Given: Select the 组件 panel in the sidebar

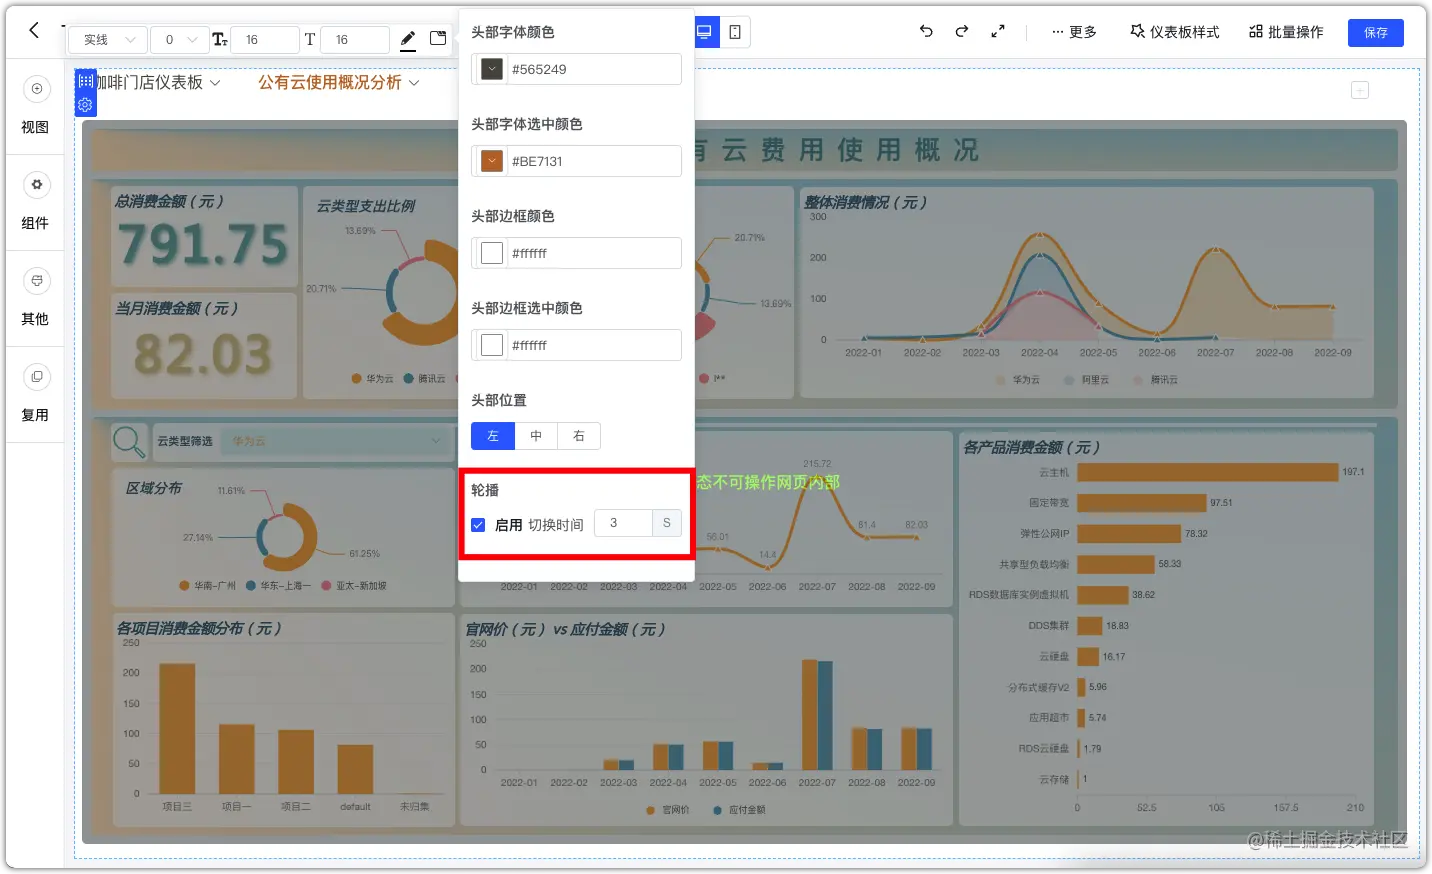Looking at the screenshot, I should [35, 202].
